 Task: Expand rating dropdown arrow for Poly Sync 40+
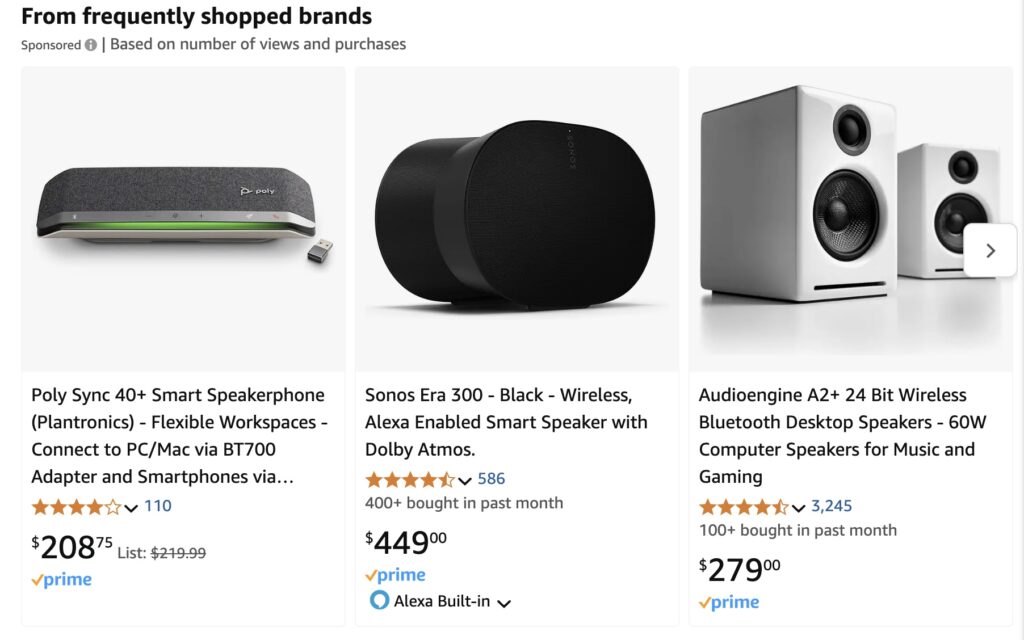(x=131, y=508)
